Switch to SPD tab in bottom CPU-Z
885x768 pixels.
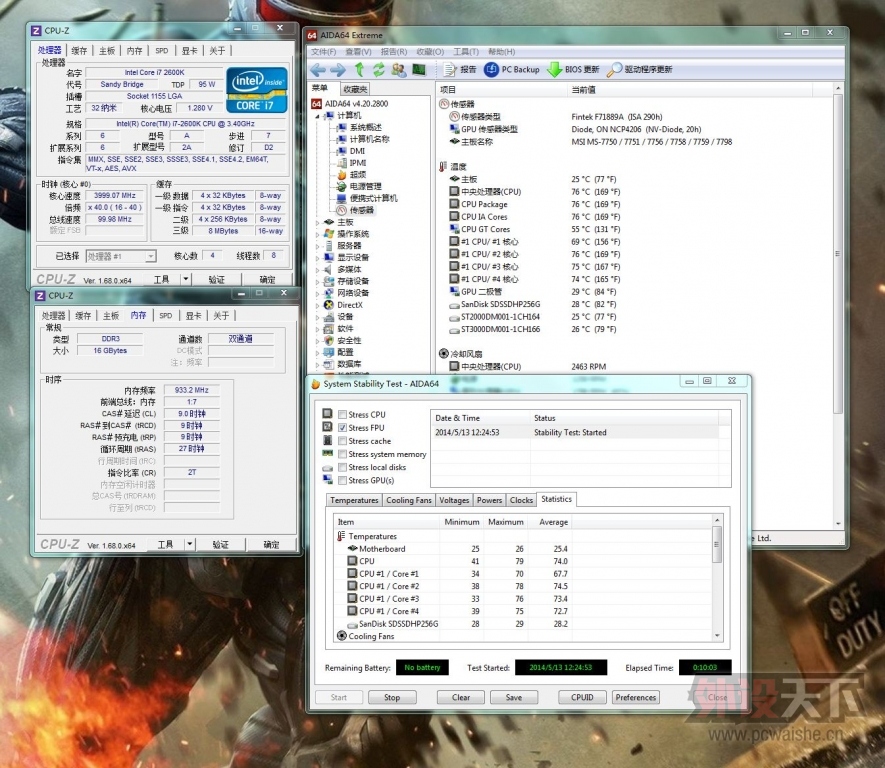click(165, 315)
